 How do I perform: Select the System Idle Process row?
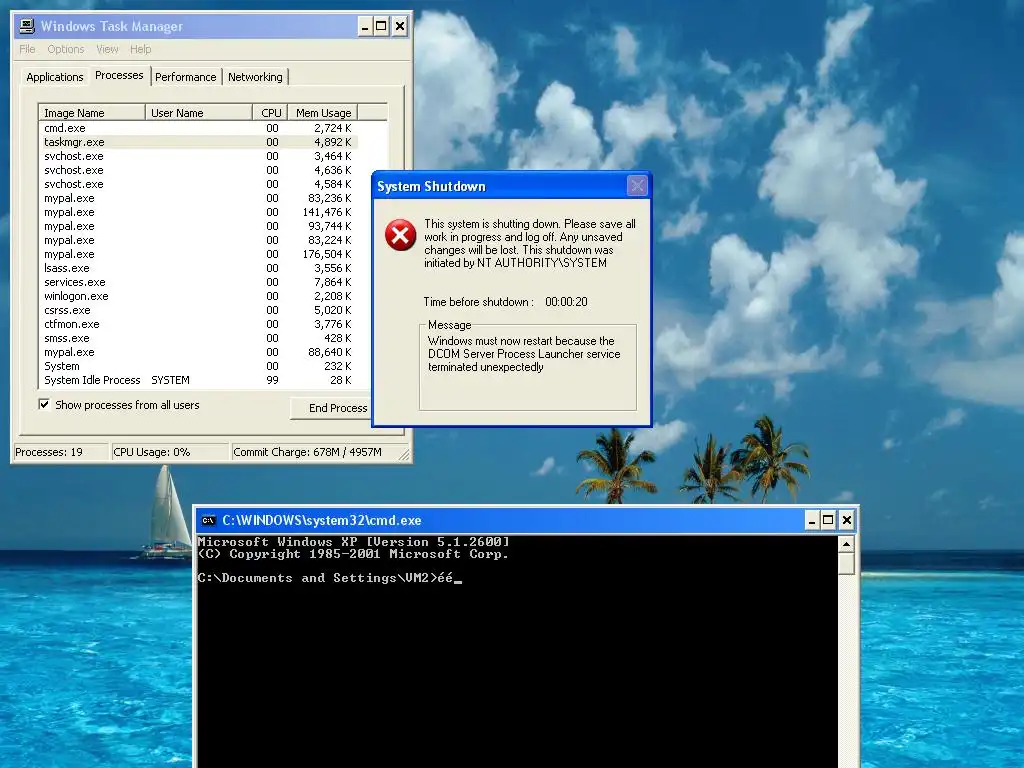199,380
